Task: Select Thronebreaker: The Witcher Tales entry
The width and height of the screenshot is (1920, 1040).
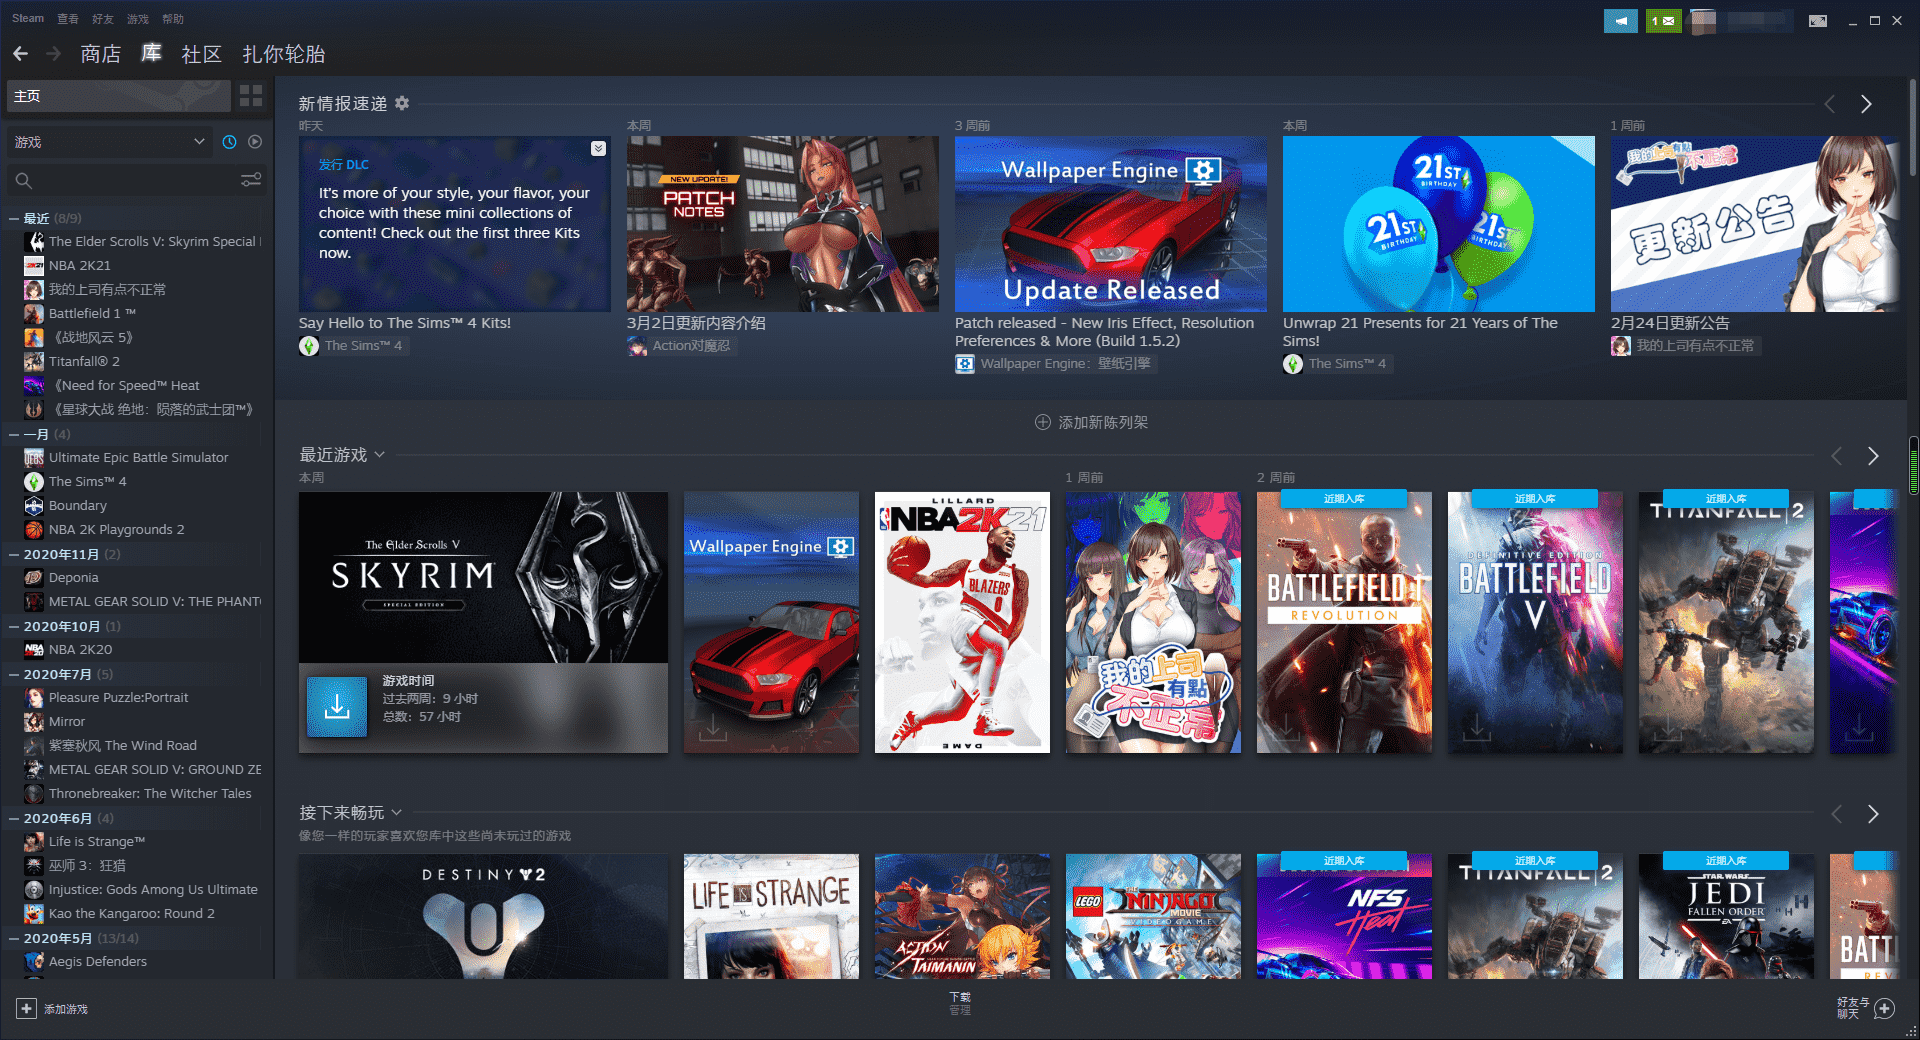Action: tap(150, 793)
